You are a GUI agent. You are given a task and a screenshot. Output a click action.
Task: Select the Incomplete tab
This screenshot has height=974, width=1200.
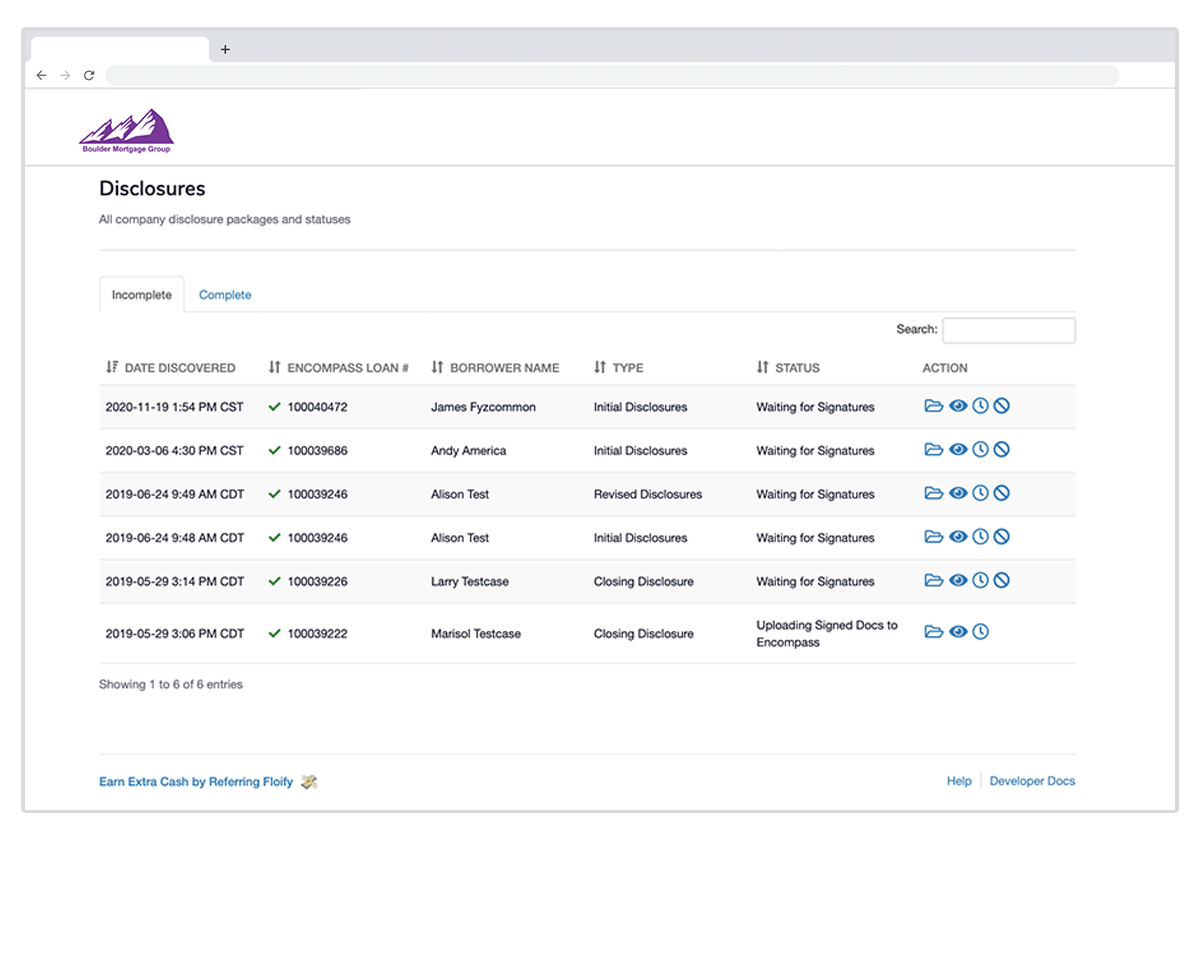[x=142, y=295]
